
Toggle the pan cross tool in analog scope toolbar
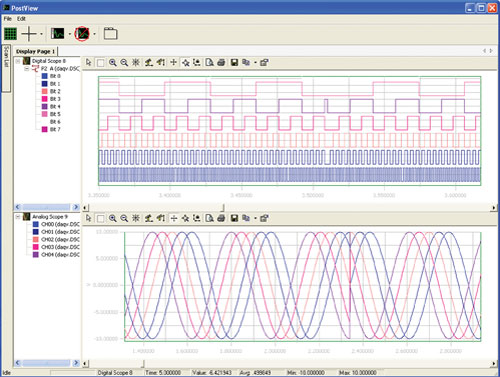point(173,218)
